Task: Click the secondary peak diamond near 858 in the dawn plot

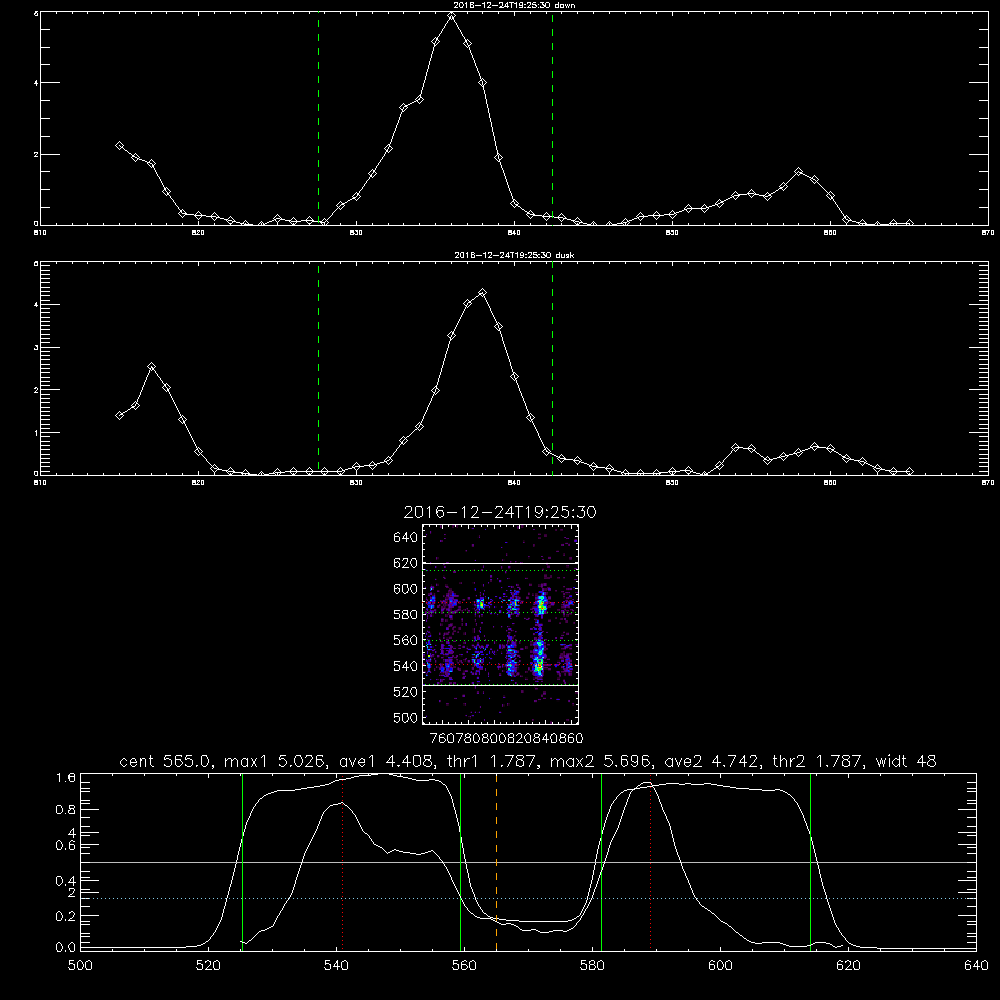Action: 798,172
